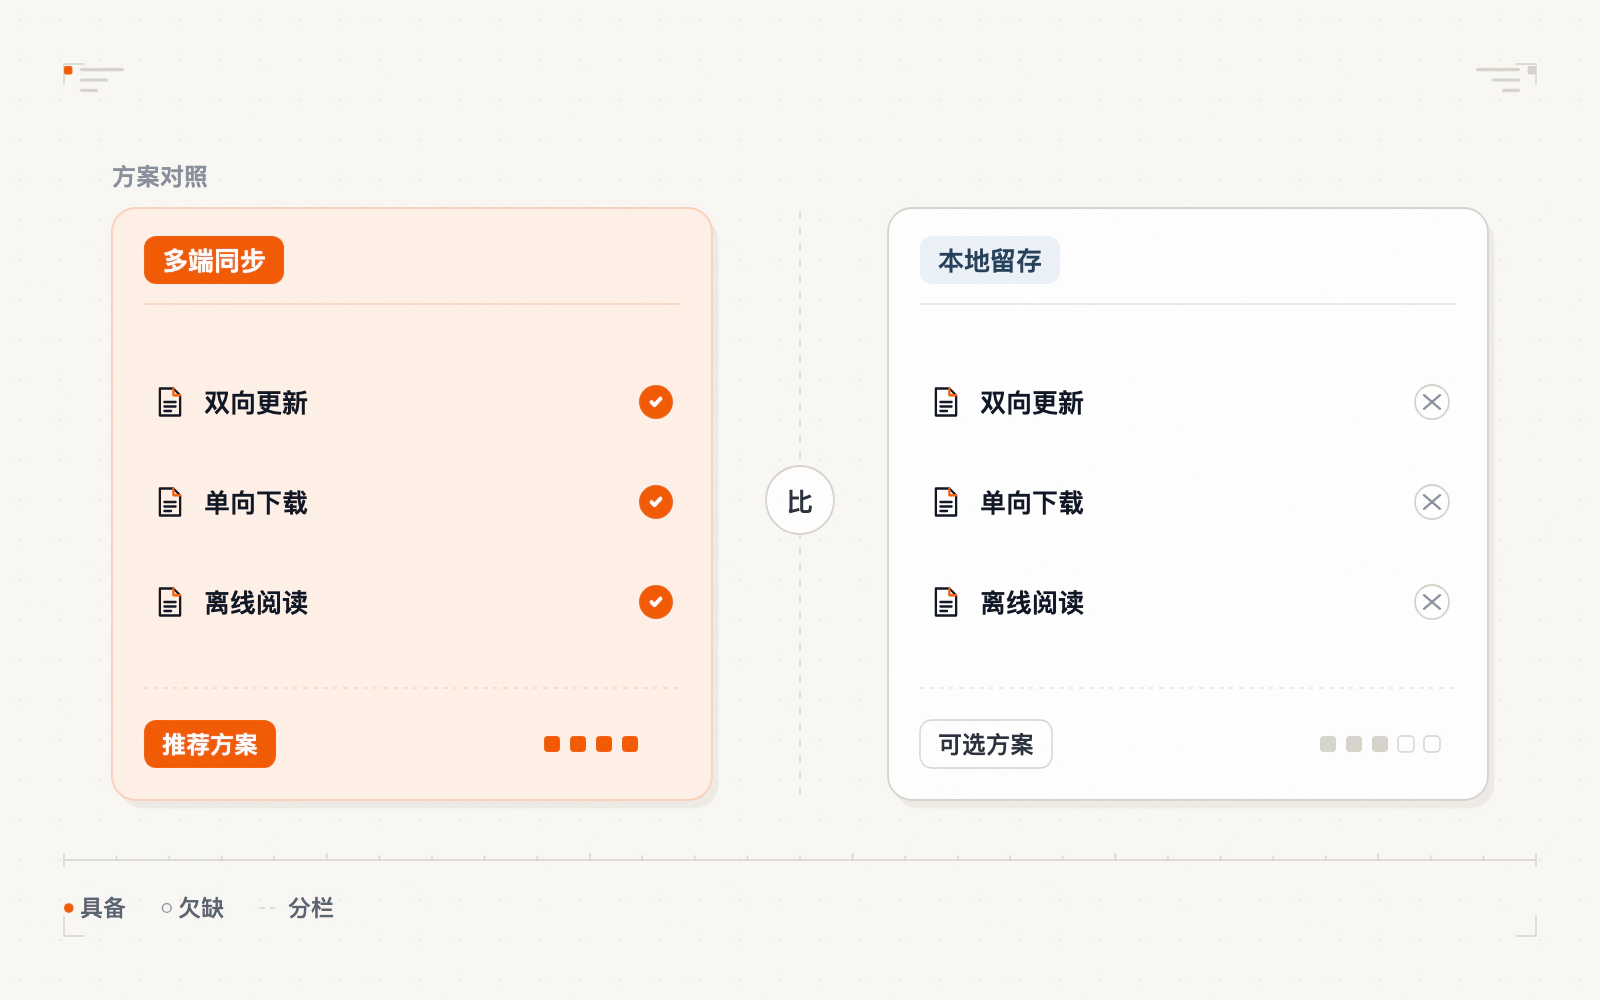Toggle orange checkmark for 单向下载 in 多端同步
Image resolution: width=1600 pixels, height=1000 pixels.
[x=656, y=502]
